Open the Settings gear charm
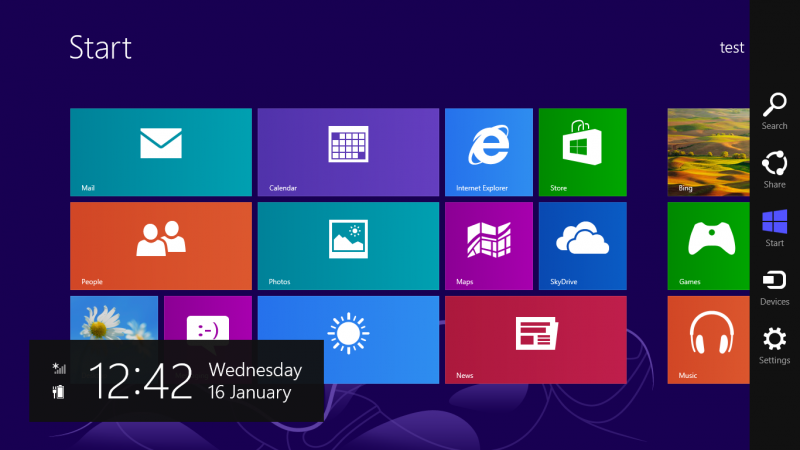The height and width of the screenshot is (450, 800). pyautogui.click(x=774, y=344)
